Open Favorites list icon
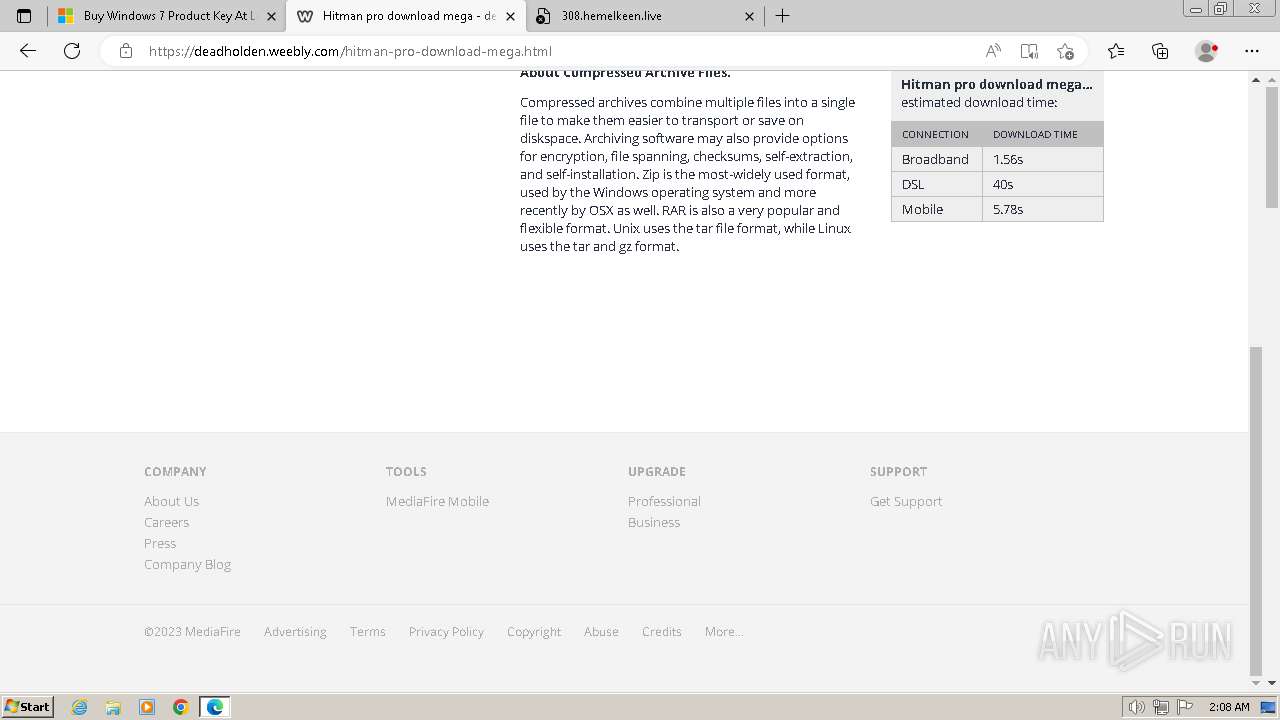 pos(1116,51)
